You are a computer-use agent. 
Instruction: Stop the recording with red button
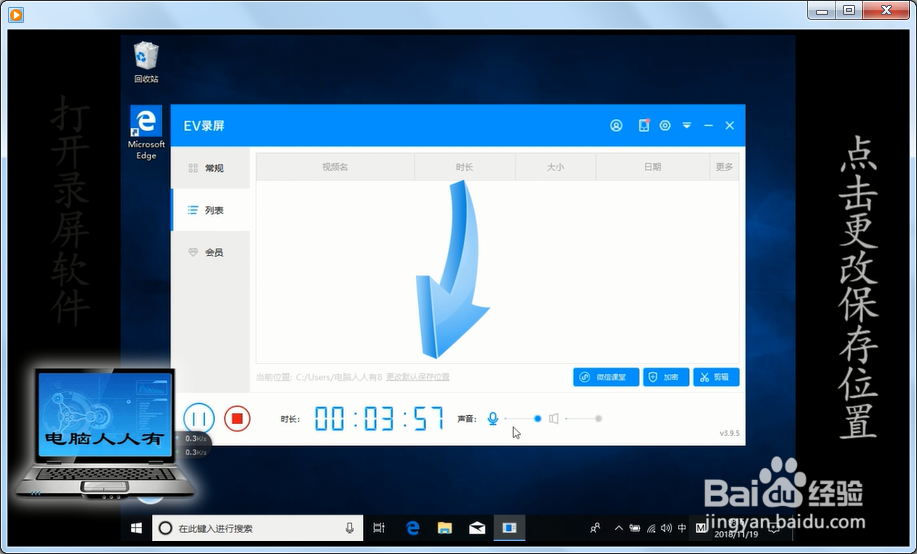point(237,419)
